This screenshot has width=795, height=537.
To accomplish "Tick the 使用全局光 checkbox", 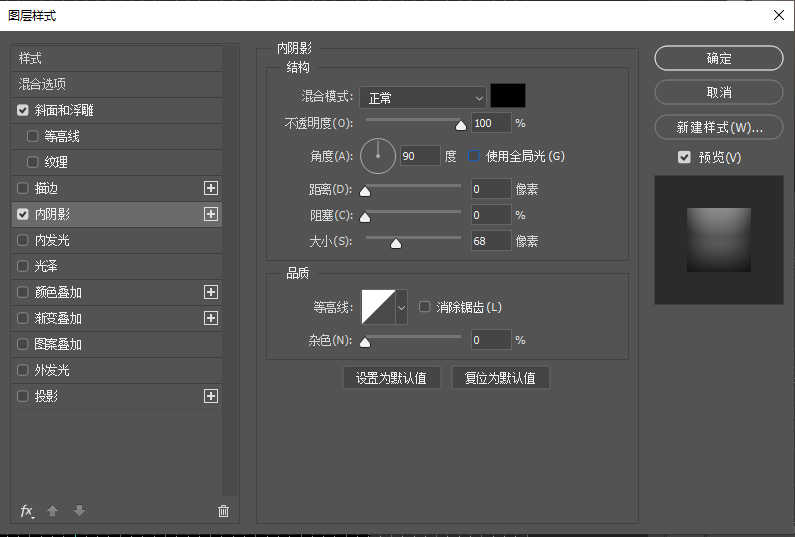I will click(474, 156).
